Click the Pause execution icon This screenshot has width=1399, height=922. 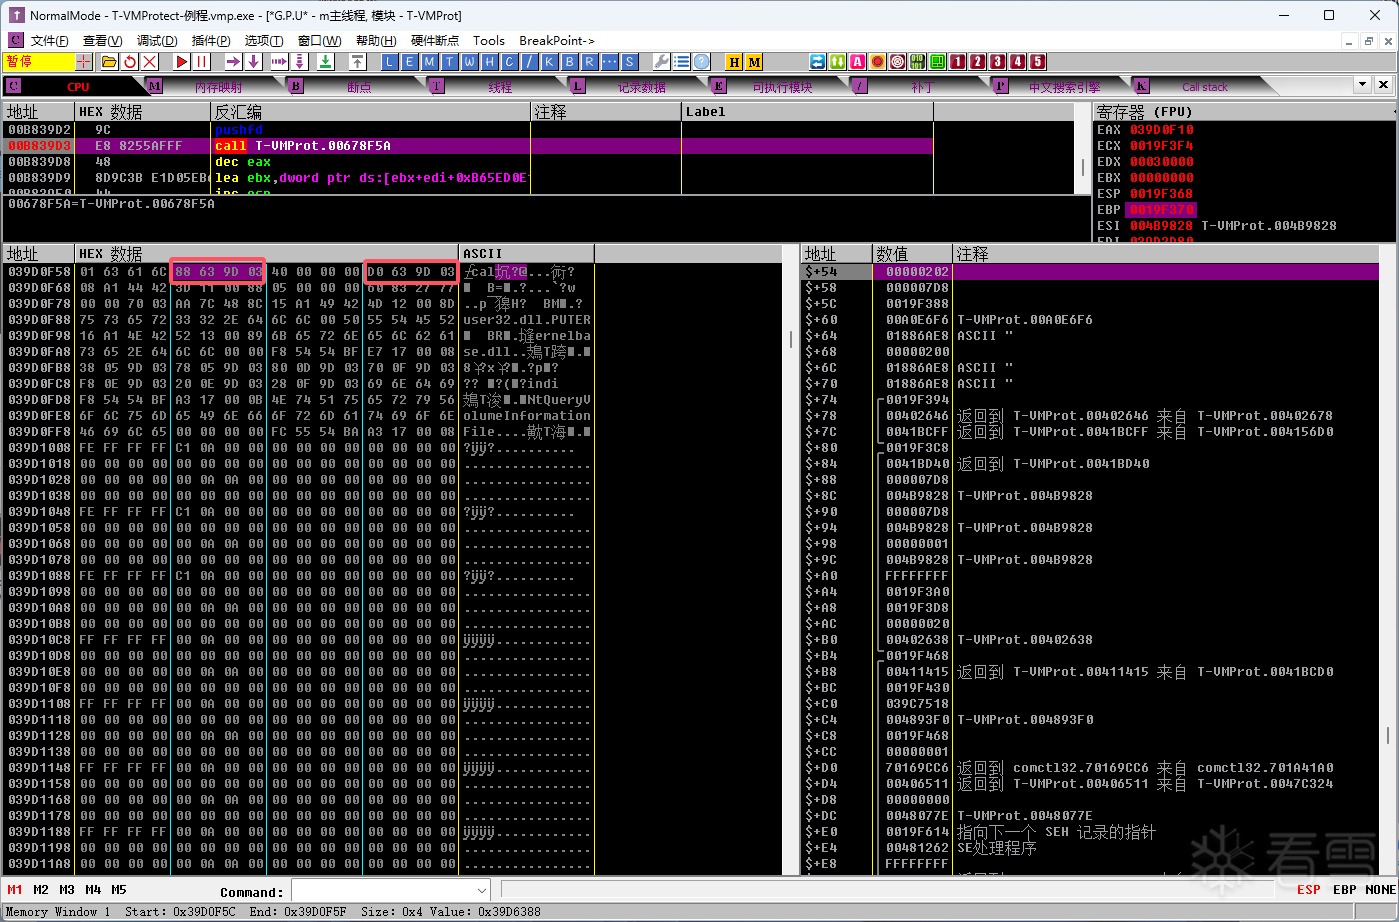(x=201, y=62)
